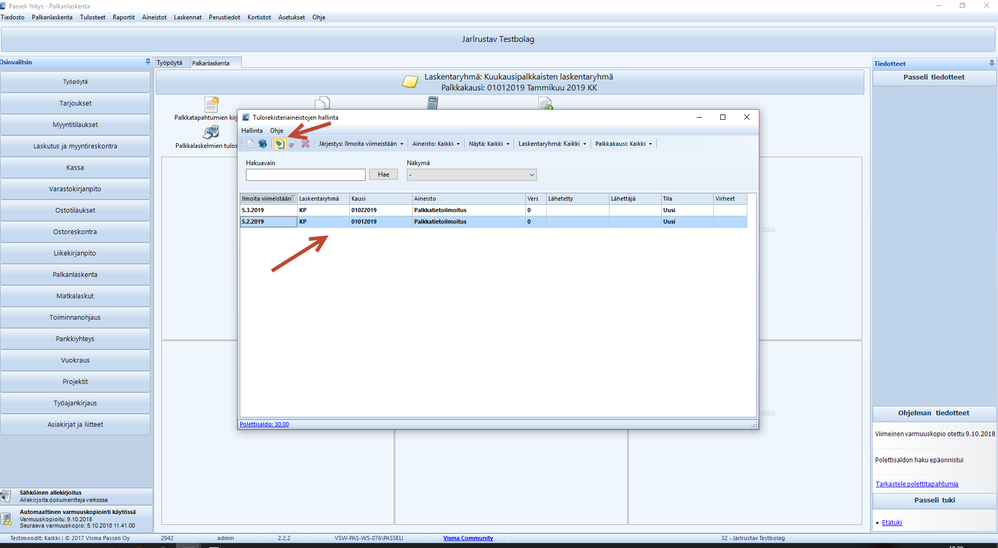Click the yellow note icon beside Laskentaryhmä
Viewport: 998px width, 548px height.
point(411,81)
